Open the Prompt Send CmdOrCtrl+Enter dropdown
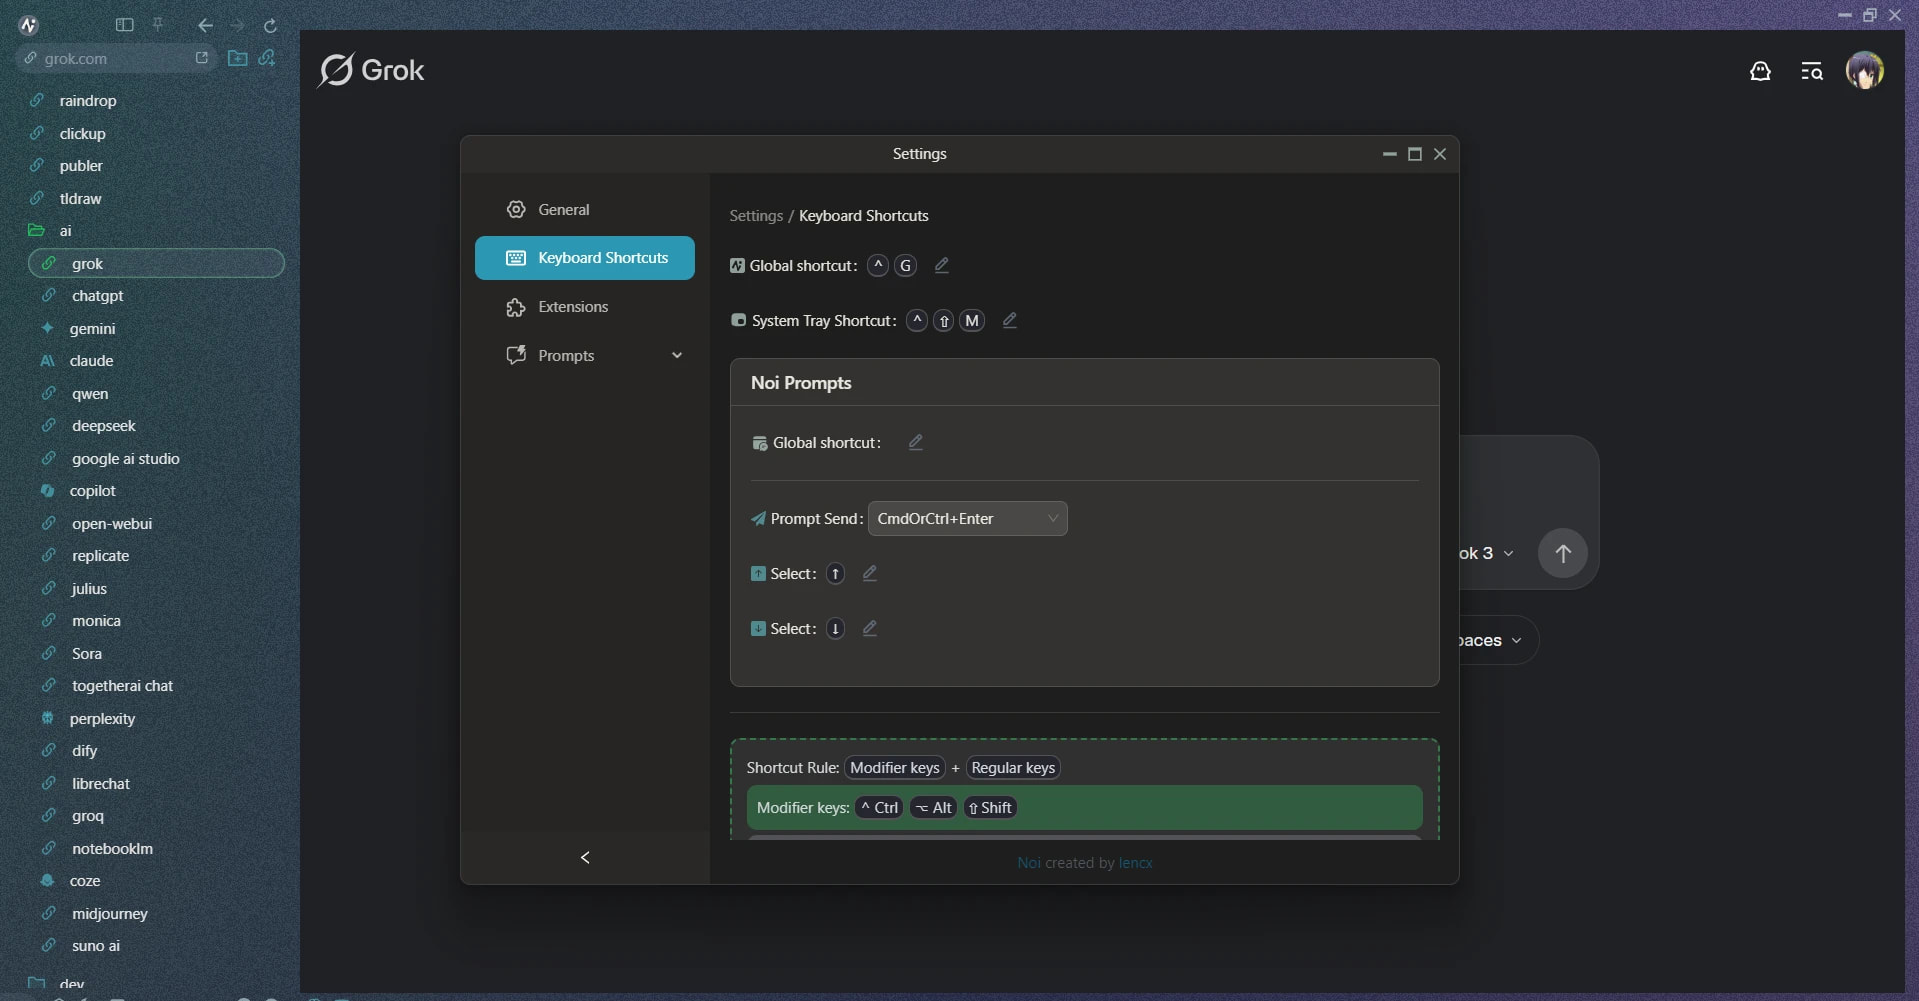This screenshot has width=1919, height=1001. (x=967, y=518)
